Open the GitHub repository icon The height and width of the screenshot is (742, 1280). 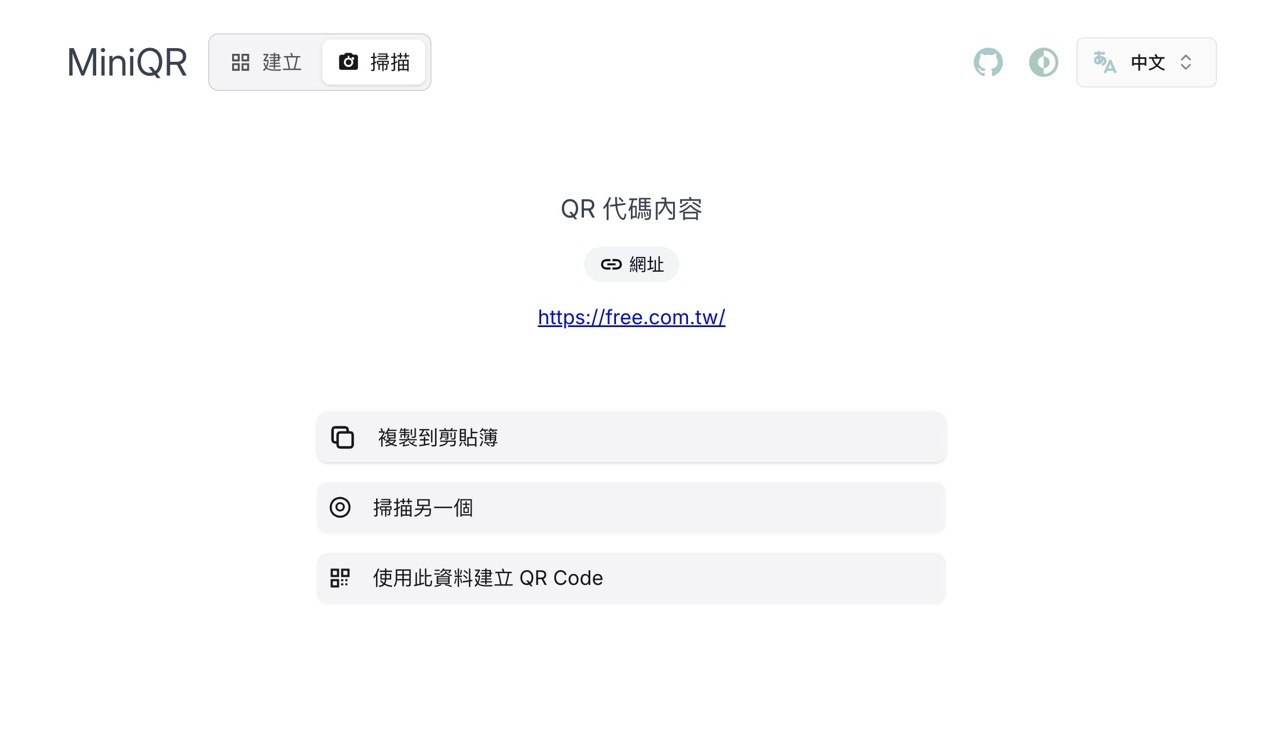[x=988, y=62]
